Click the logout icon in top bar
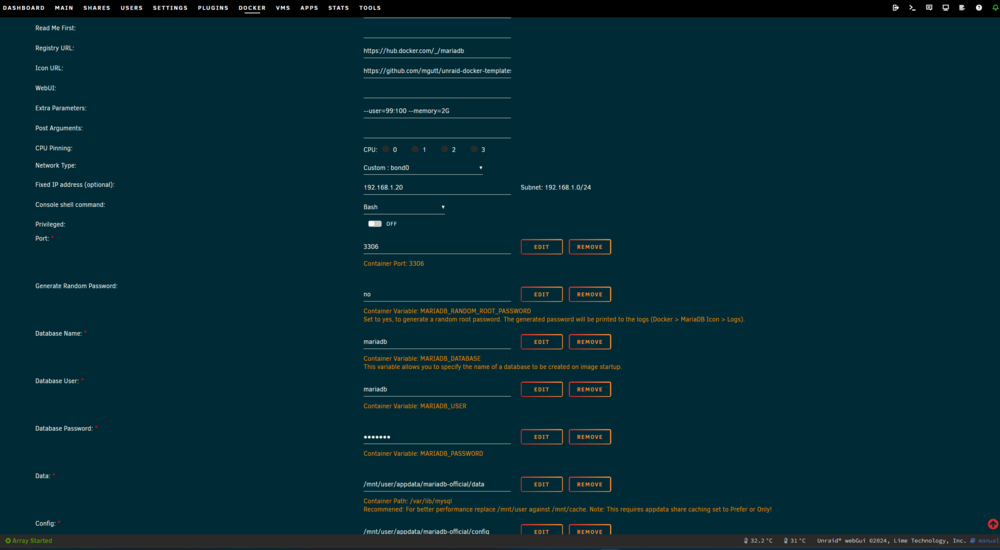 pos(895,8)
